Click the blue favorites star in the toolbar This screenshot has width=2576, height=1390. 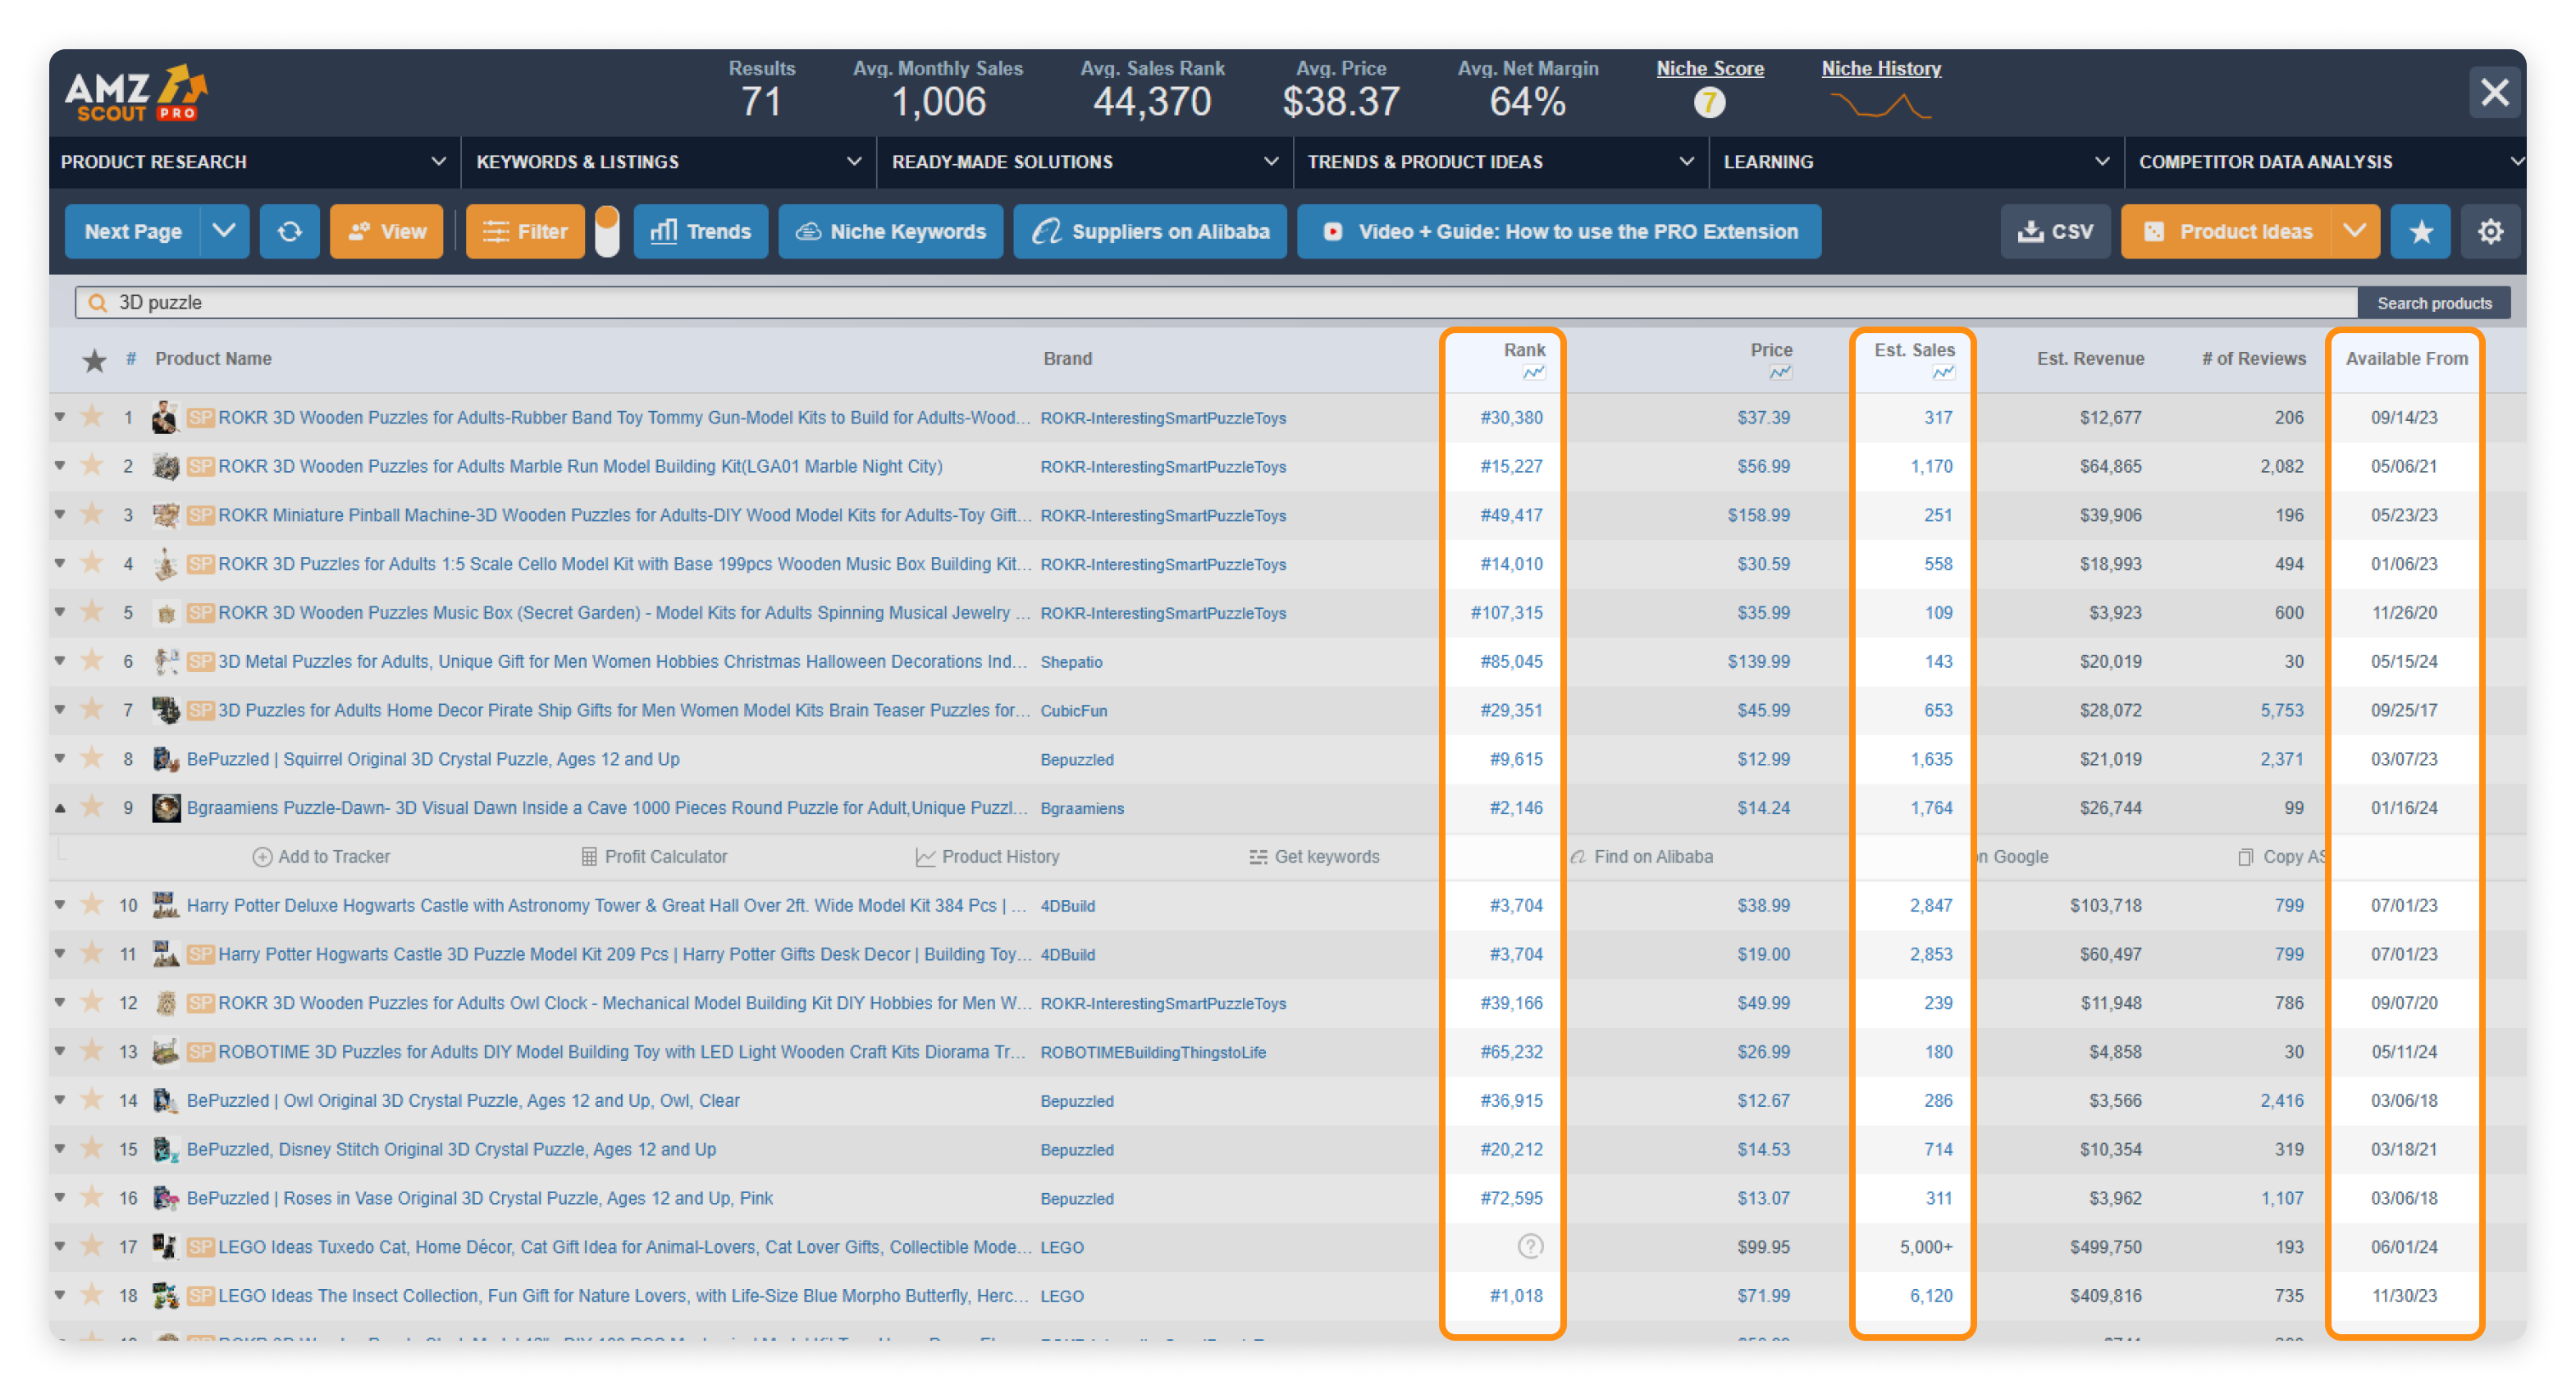(2420, 231)
